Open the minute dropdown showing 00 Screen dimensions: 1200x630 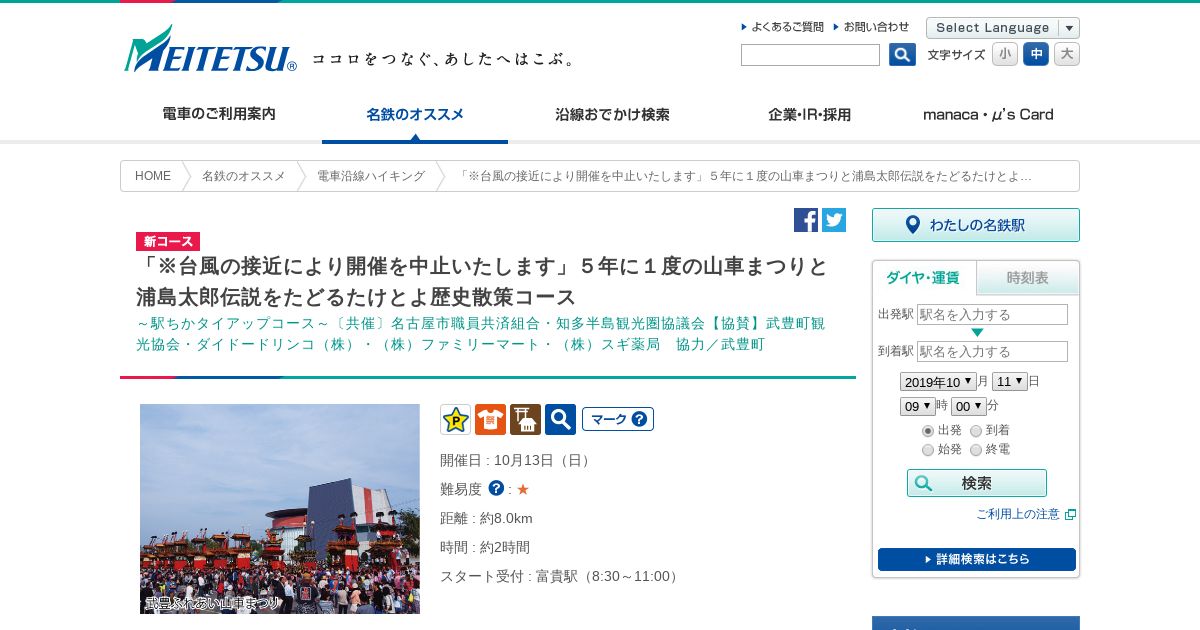pyautogui.click(x=968, y=406)
